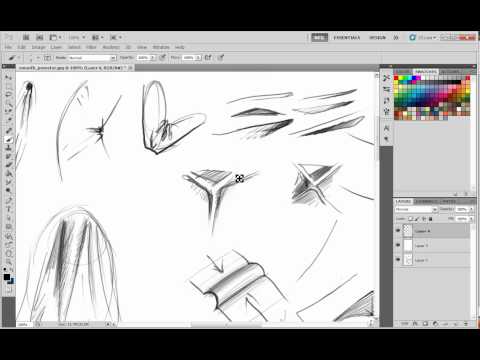Switch to the Styles tab
Viewport: 480px width, 360px height.
(450, 72)
